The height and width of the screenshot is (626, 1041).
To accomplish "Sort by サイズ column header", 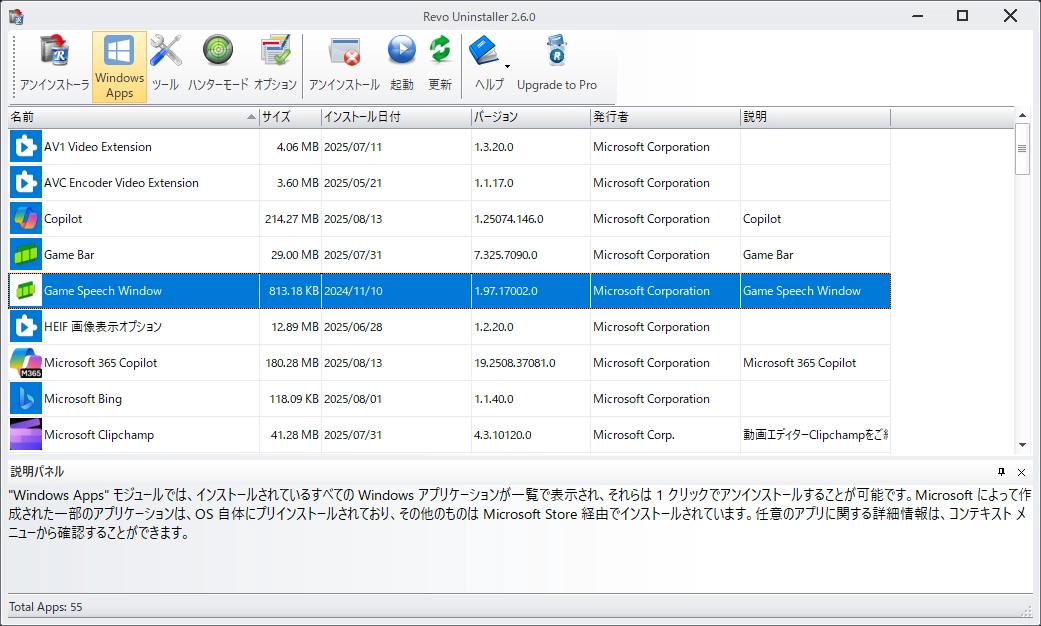I will point(290,117).
